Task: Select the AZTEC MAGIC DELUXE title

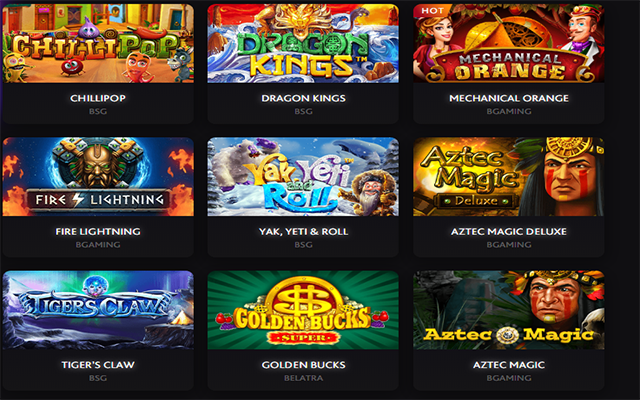Action: click(x=509, y=231)
